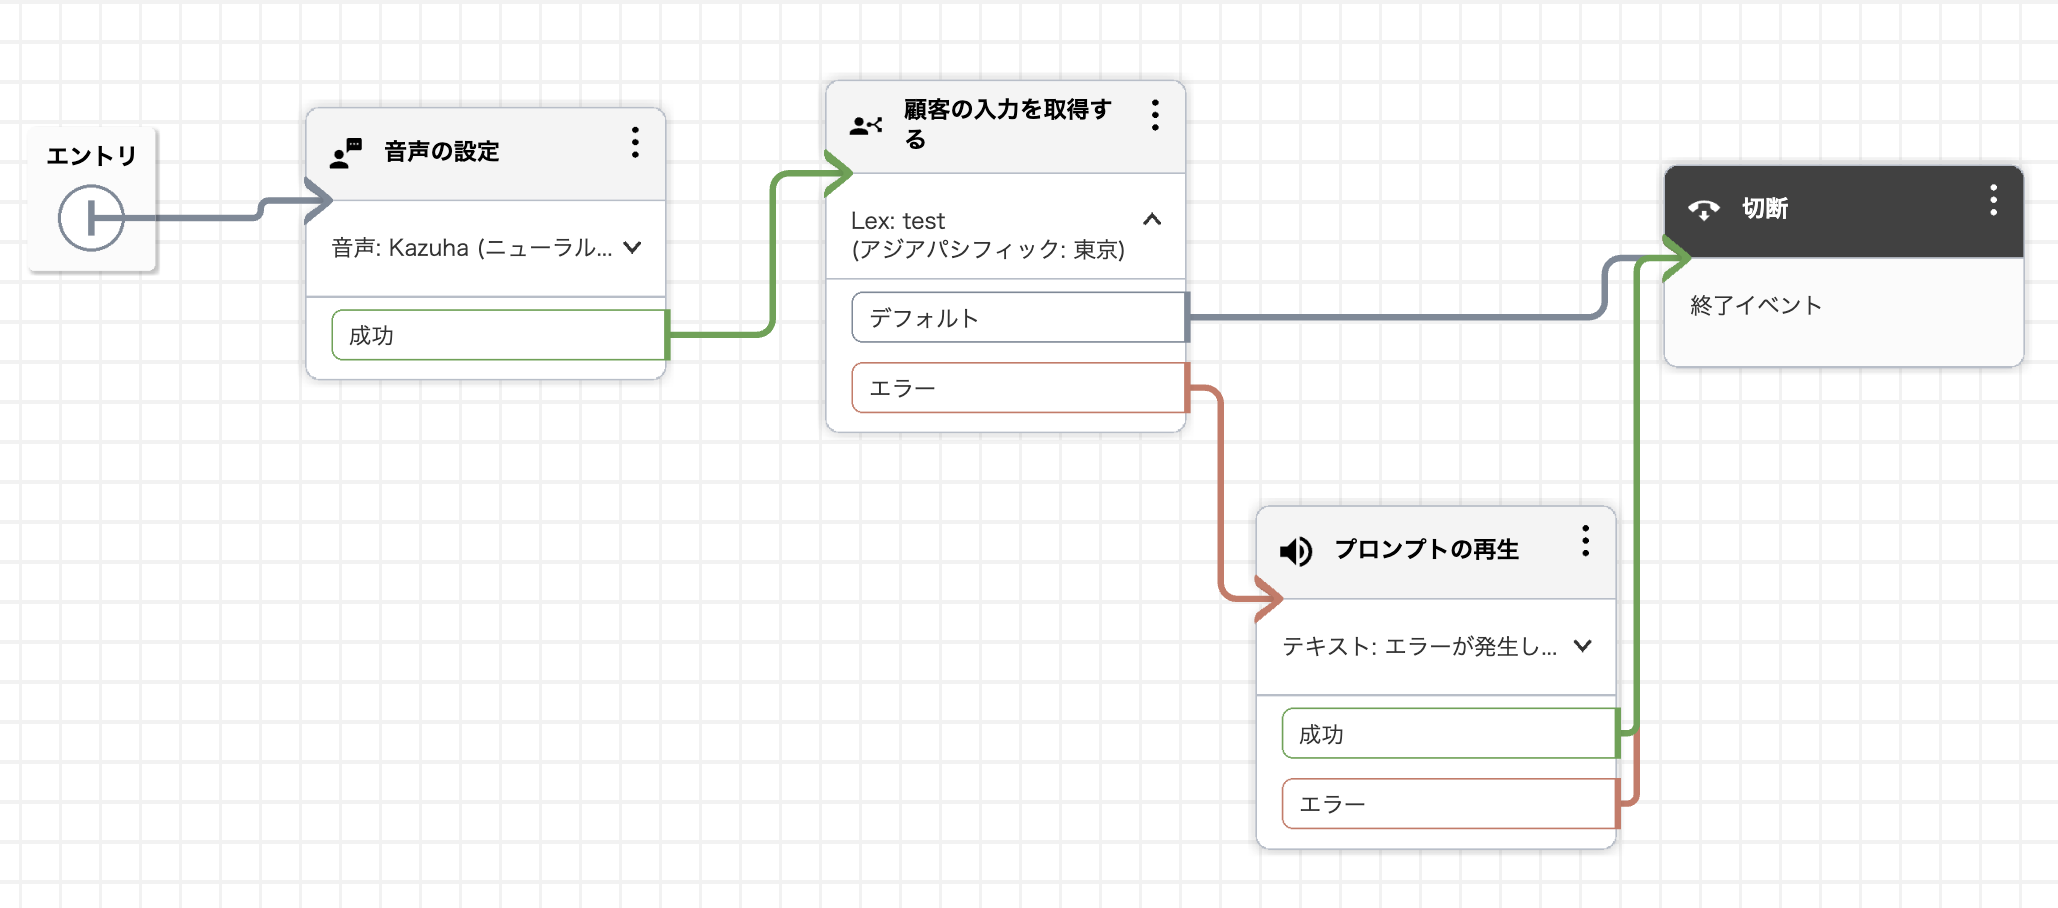Click the プロンプトの再生 block title
2058x908 pixels.
point(1427,550)
